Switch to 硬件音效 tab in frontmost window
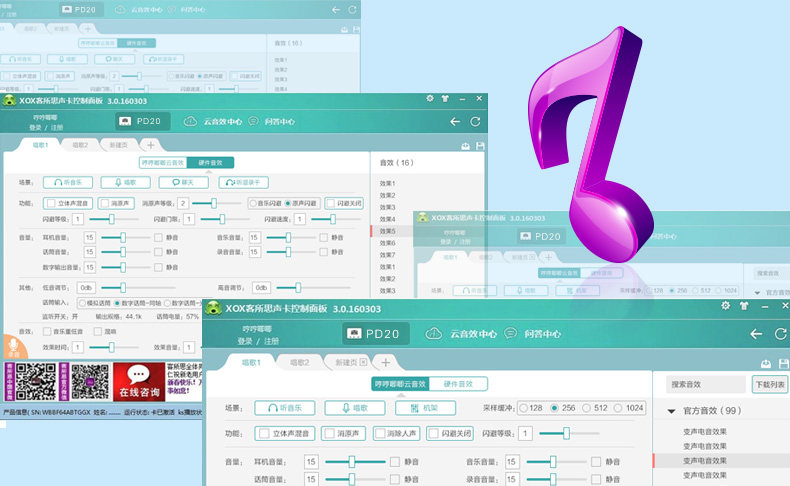The height and width of the screenshot is (486, 790). [x=458, y=384]
